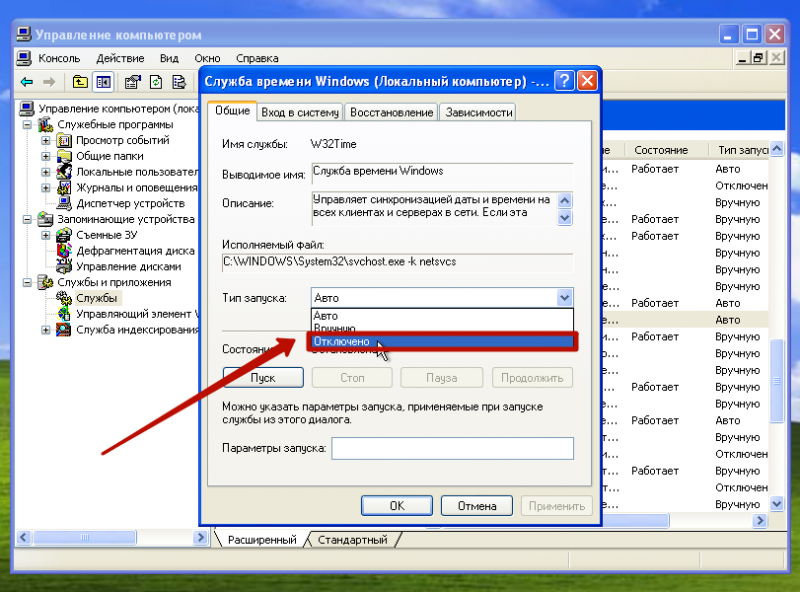800x592 pixels.
Task: Click the Выводимое имя text field
Action: point(442,174)
